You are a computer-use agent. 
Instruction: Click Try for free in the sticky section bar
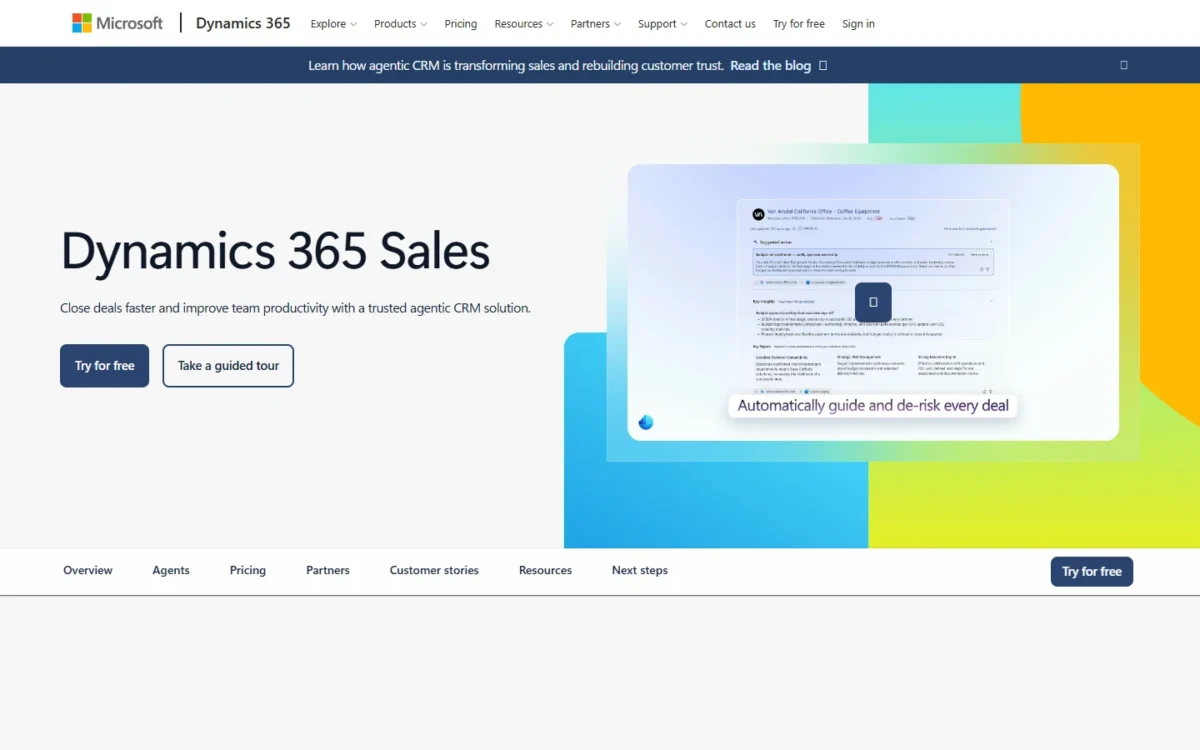pos(1092,572)
